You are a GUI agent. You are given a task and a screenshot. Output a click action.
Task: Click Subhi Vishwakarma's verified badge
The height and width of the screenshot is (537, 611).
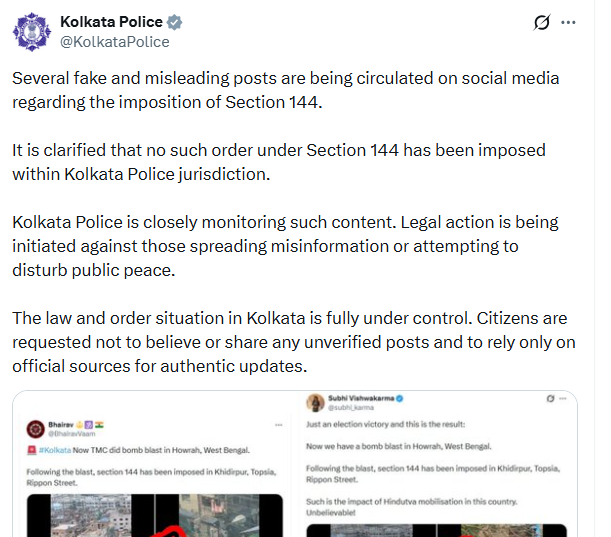click(399, 398)
